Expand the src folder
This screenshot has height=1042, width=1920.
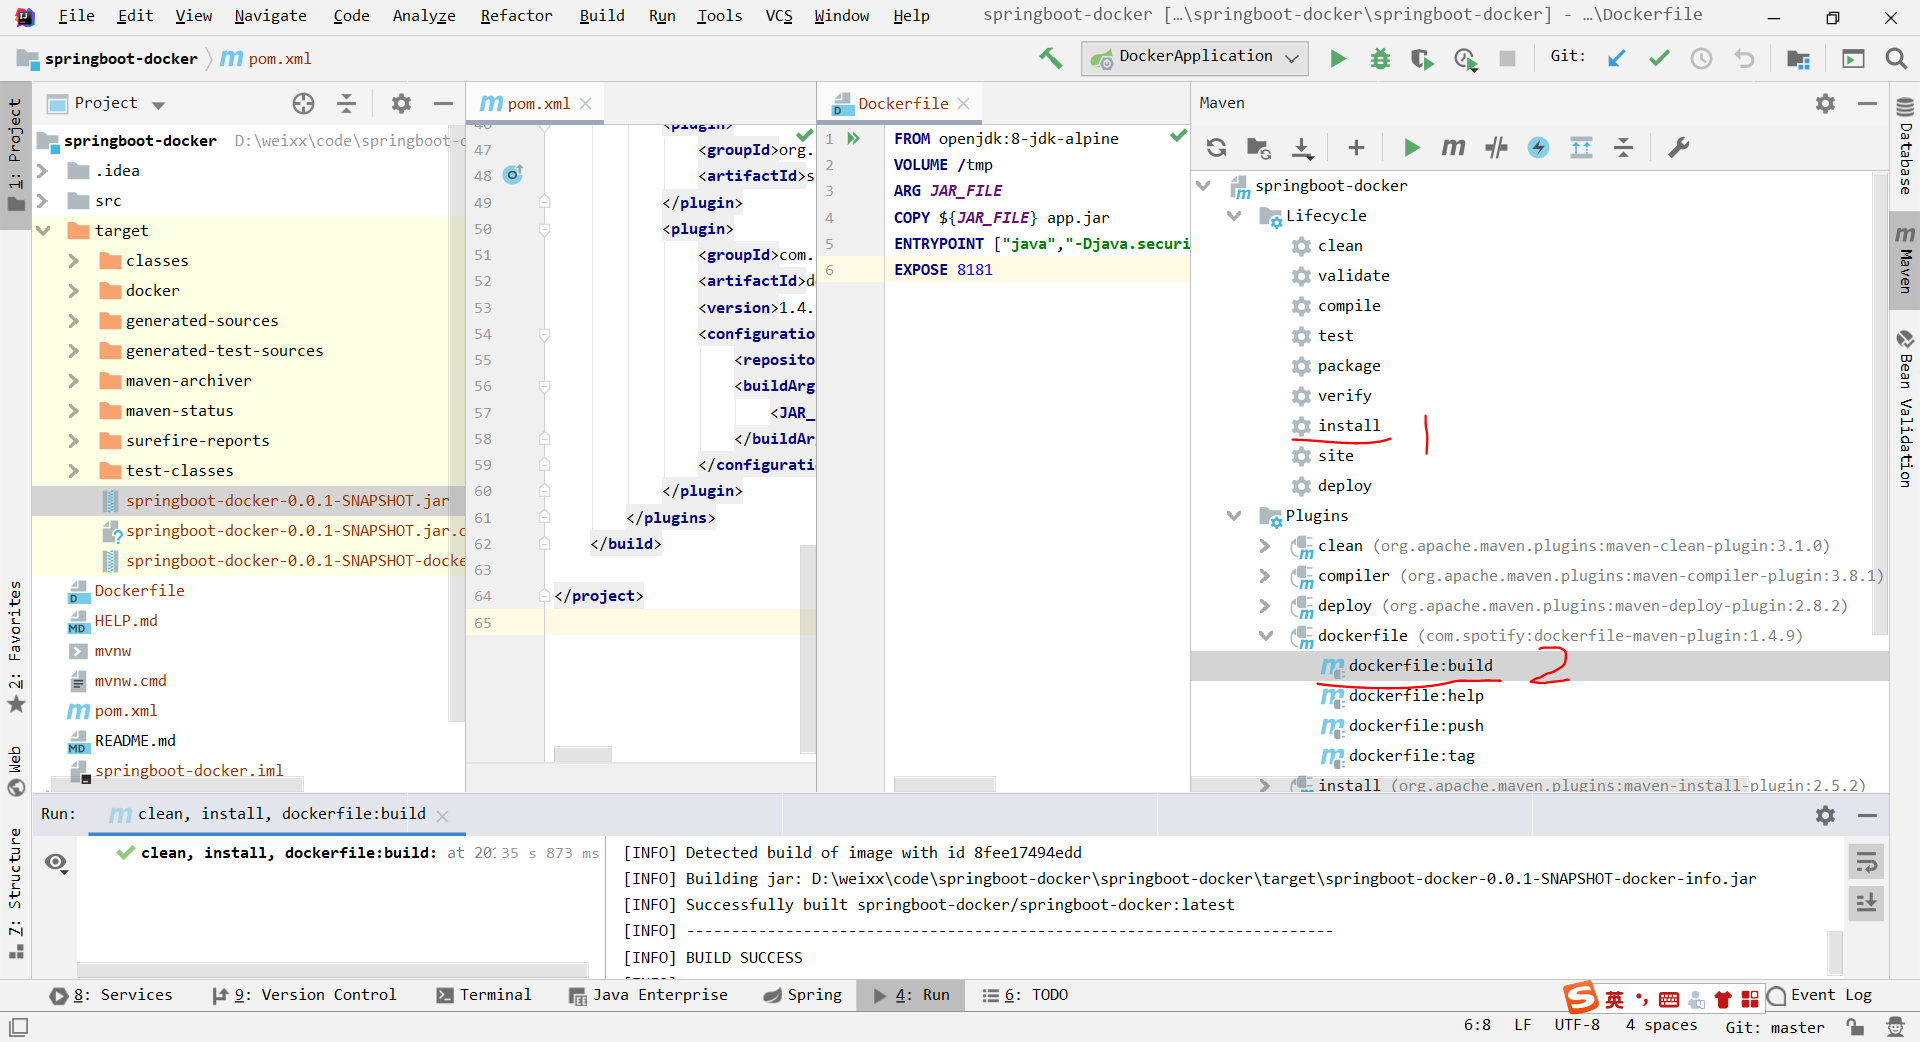(43, 200)
